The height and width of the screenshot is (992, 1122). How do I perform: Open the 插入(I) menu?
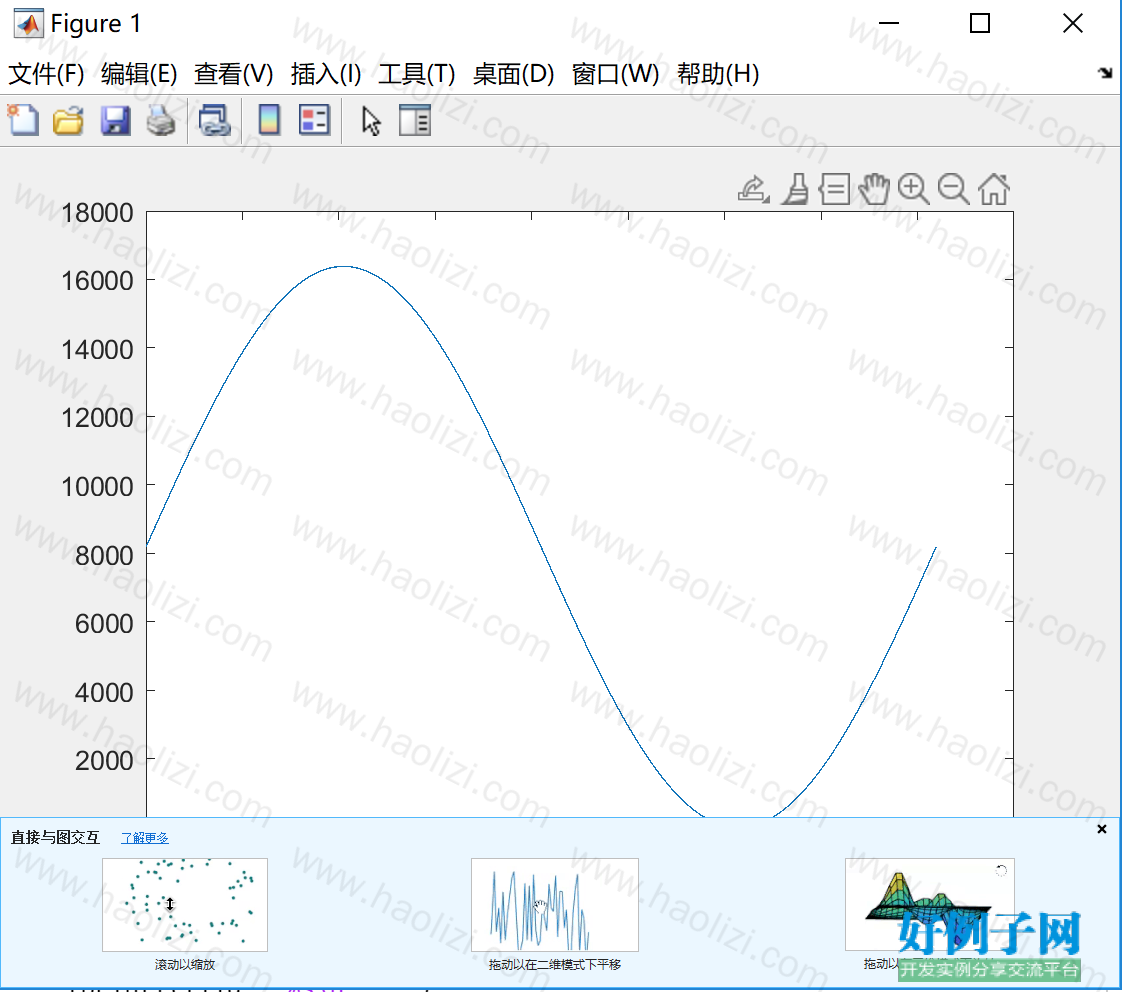(326, 74)
